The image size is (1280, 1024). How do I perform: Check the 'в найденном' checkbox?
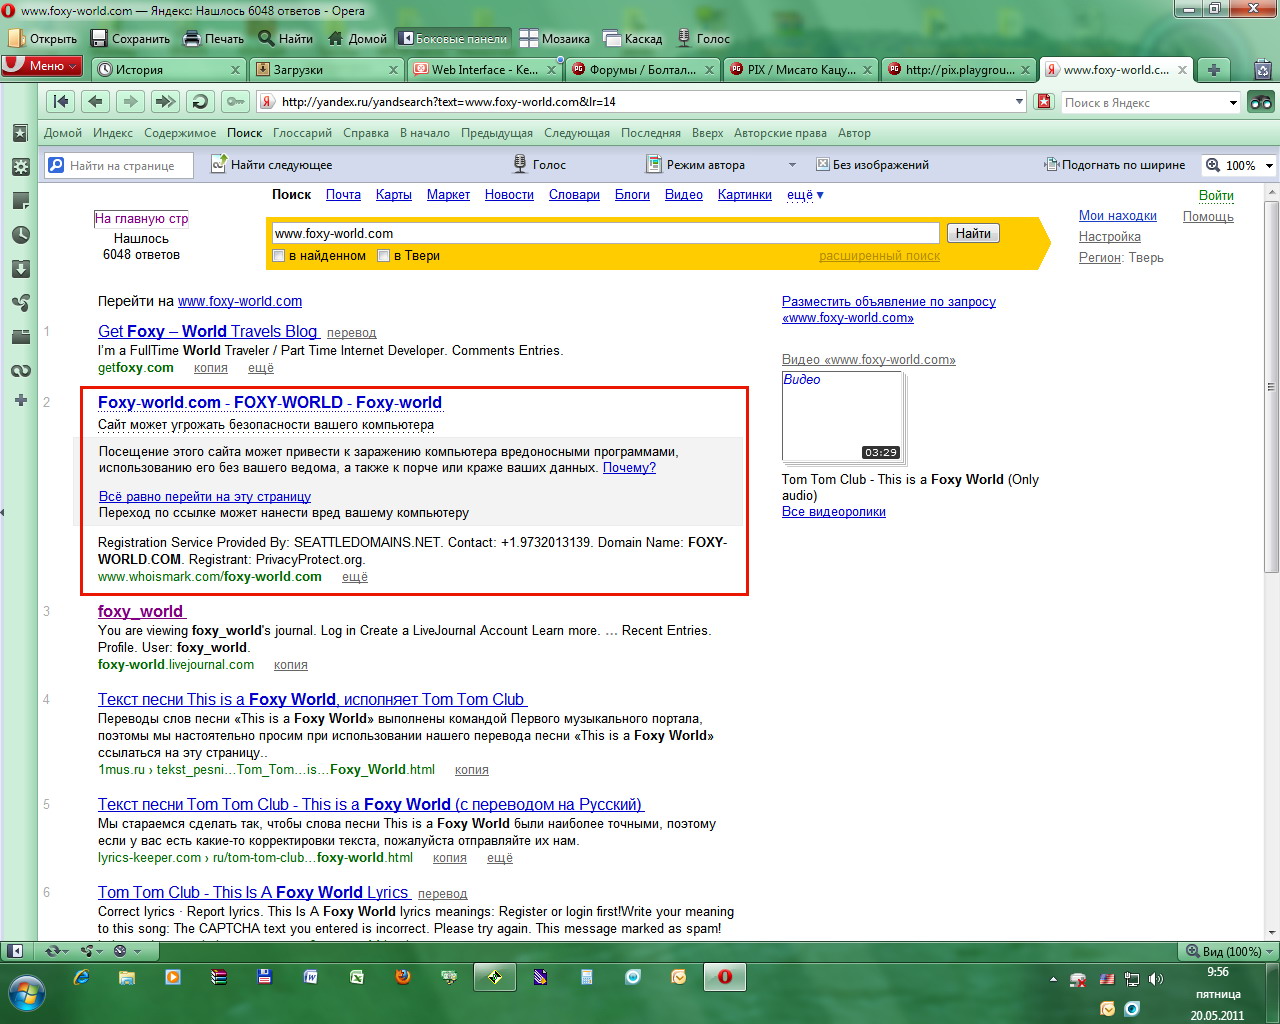pos(279,256)
